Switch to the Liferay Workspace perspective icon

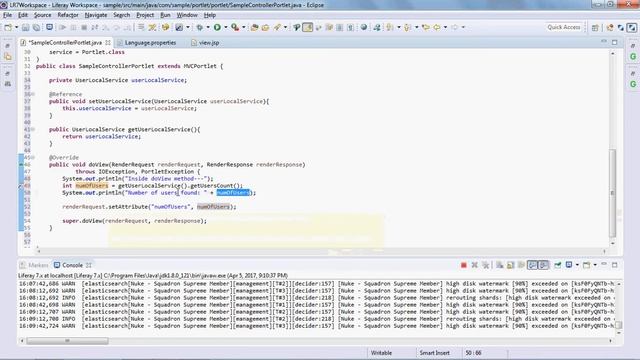pos(632,27)
